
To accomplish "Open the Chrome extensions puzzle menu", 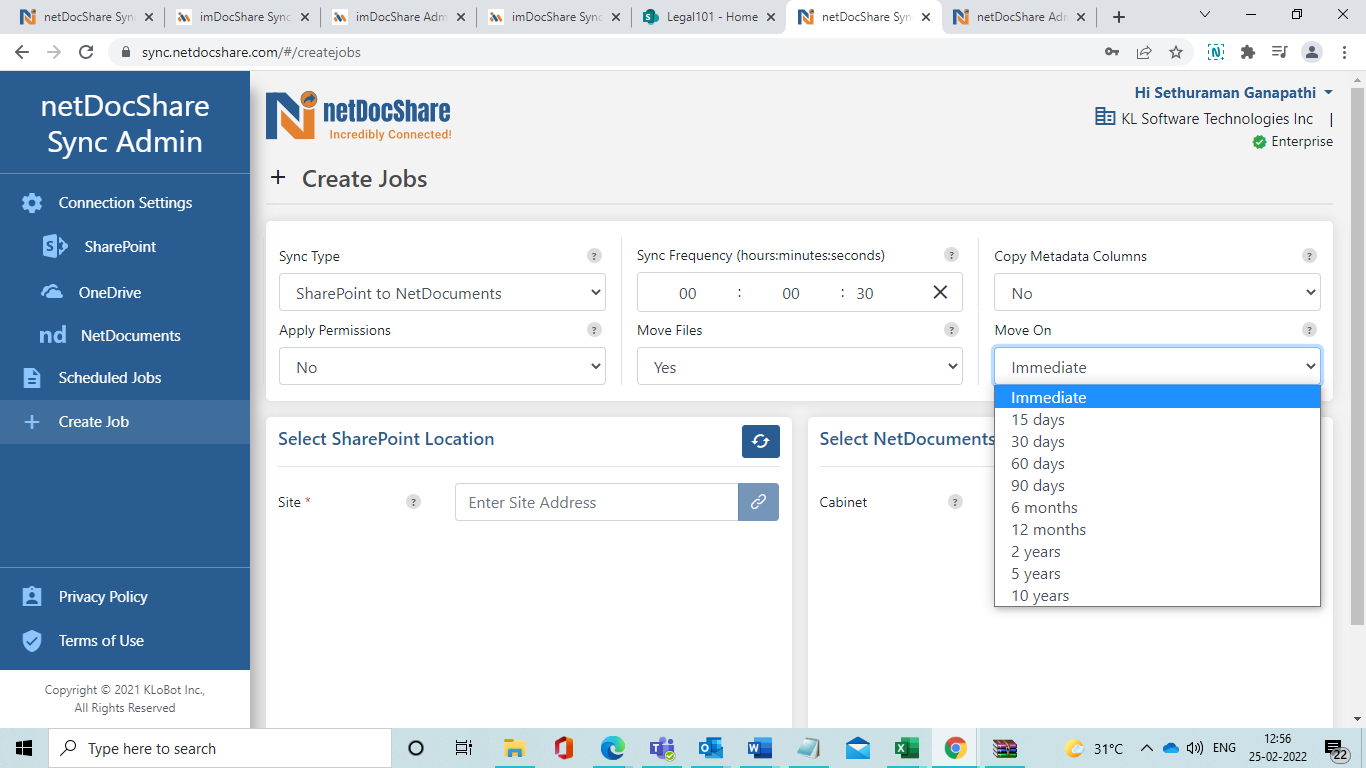I will pos(1247,52).
